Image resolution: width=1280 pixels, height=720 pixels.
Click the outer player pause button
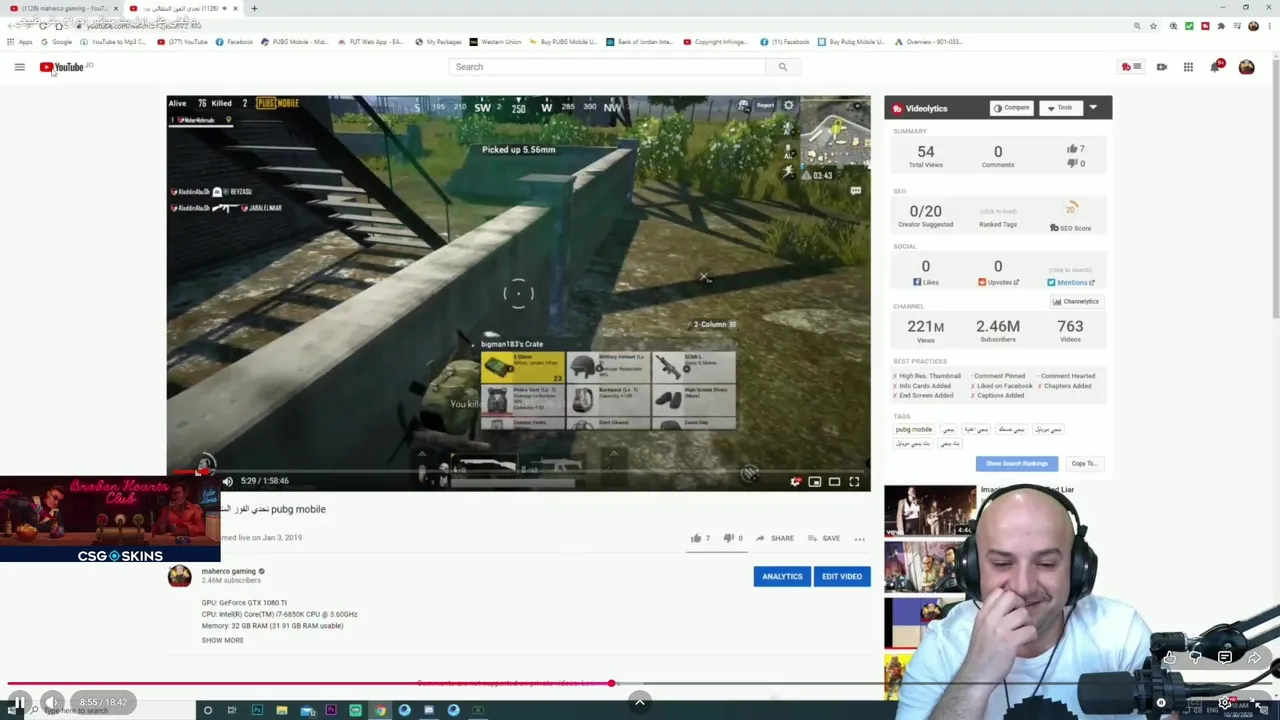coord(18,703)
